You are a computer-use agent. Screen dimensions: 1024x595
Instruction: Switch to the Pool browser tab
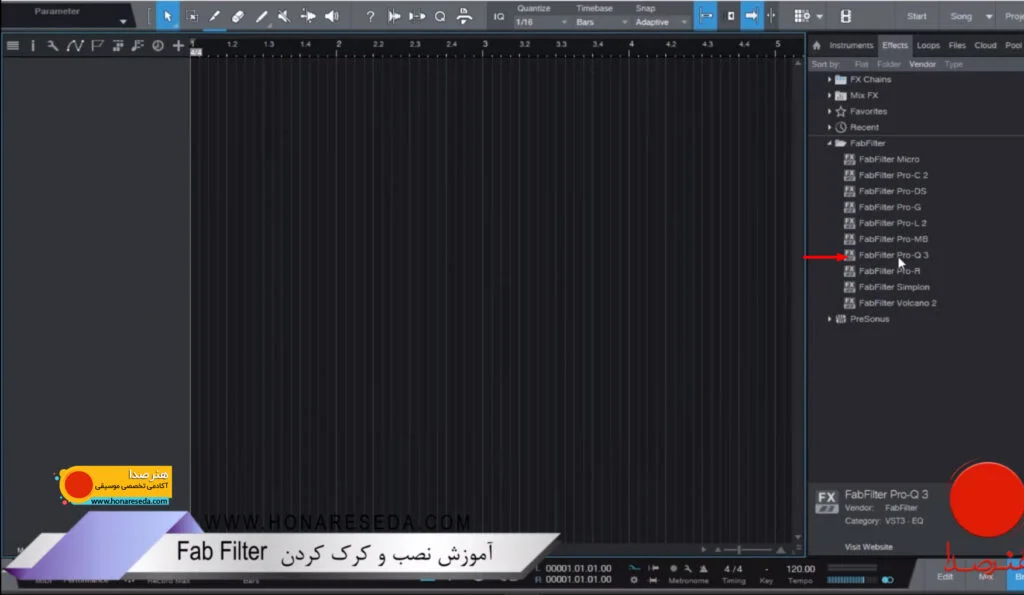click(1013, 45)
